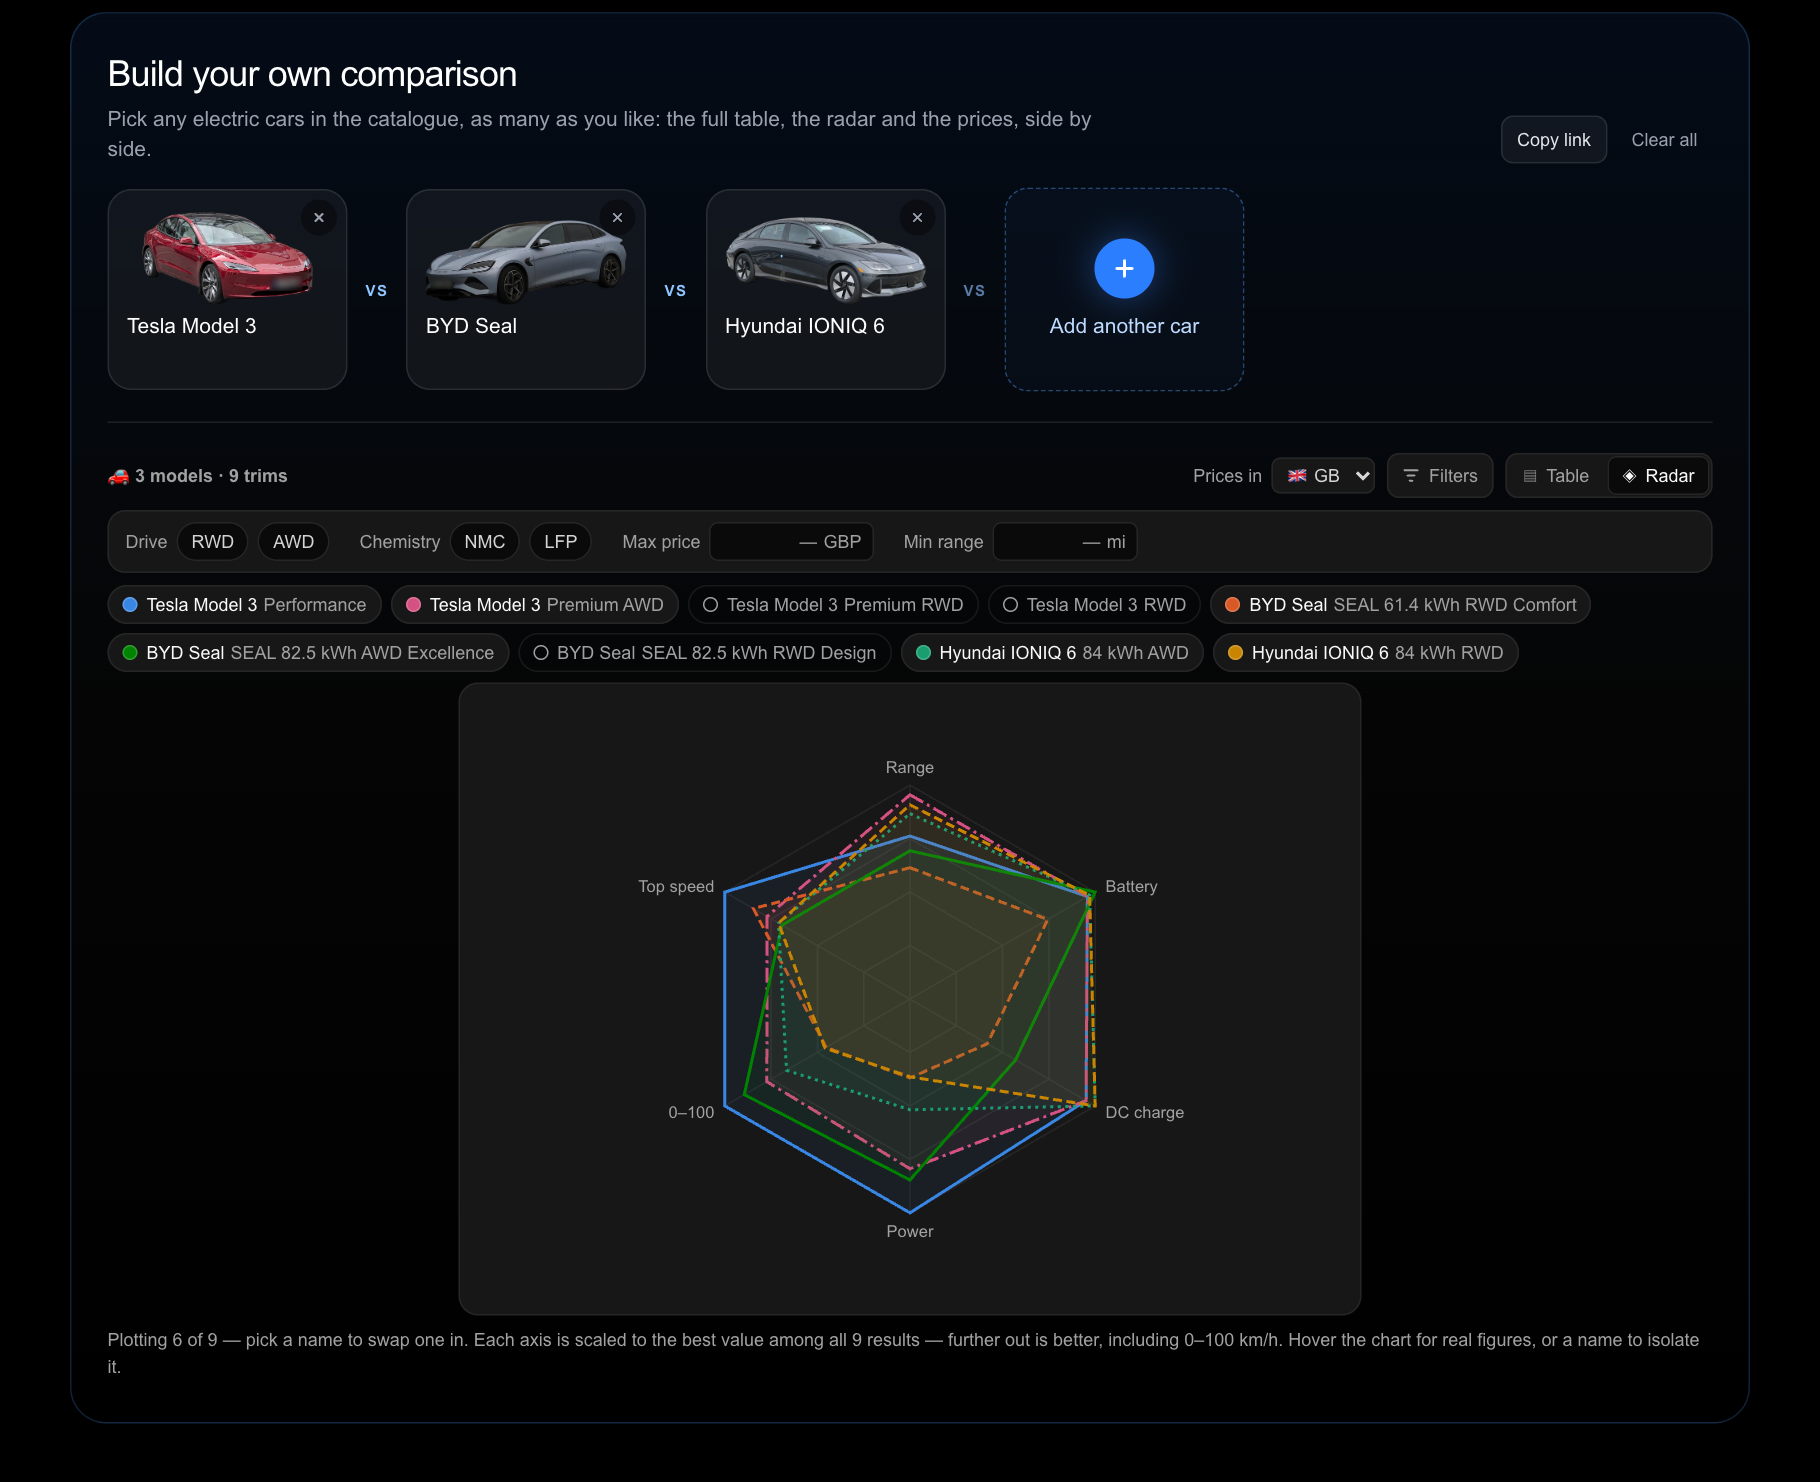Click the Add another car card

(x=1124, y=290)
